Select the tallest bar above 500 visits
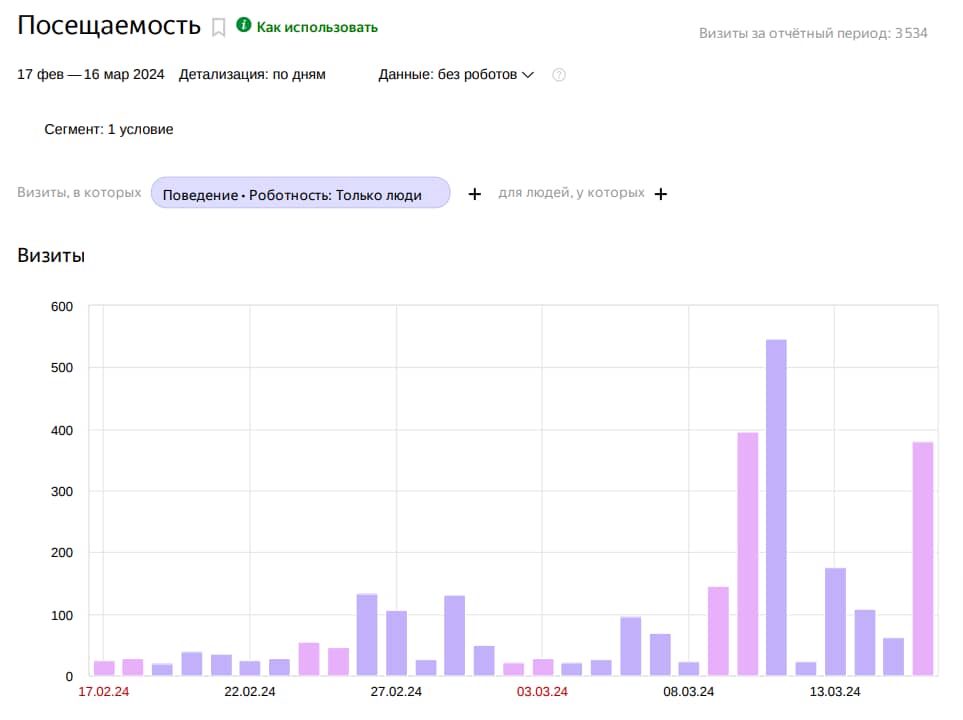This screenshot has height=720, width=963. pyautogui.click(x=776, y=507)
